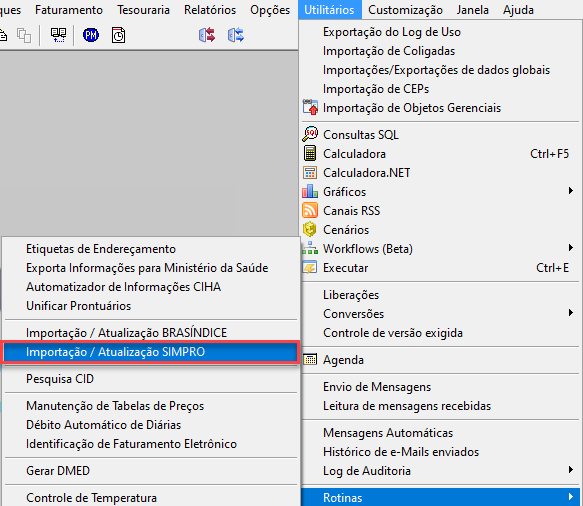Select Unificar Prontuários
This screenshot has height=506, width=583.
[x=151, y=306]
